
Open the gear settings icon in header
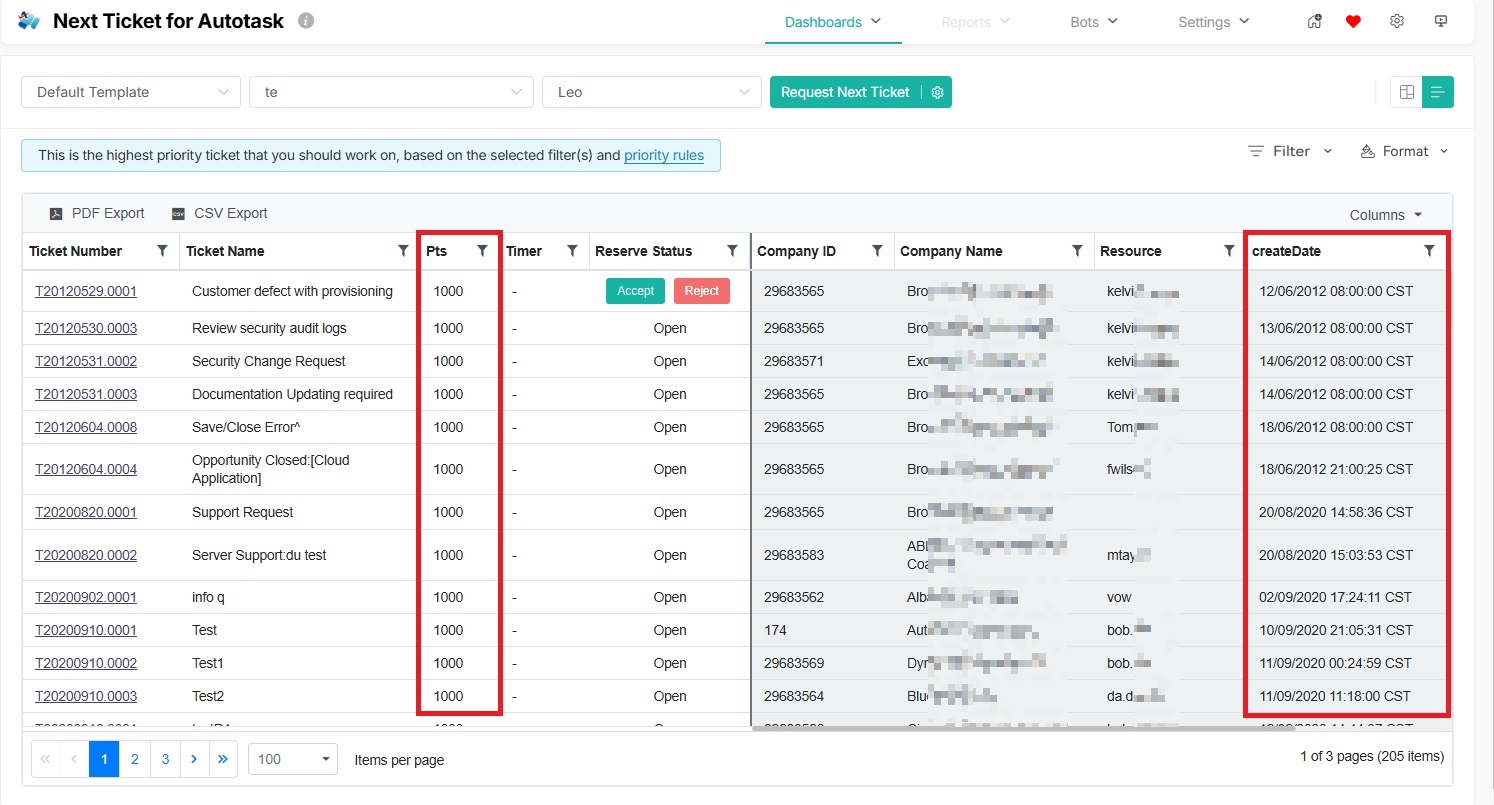click(x=1397, y=22)
